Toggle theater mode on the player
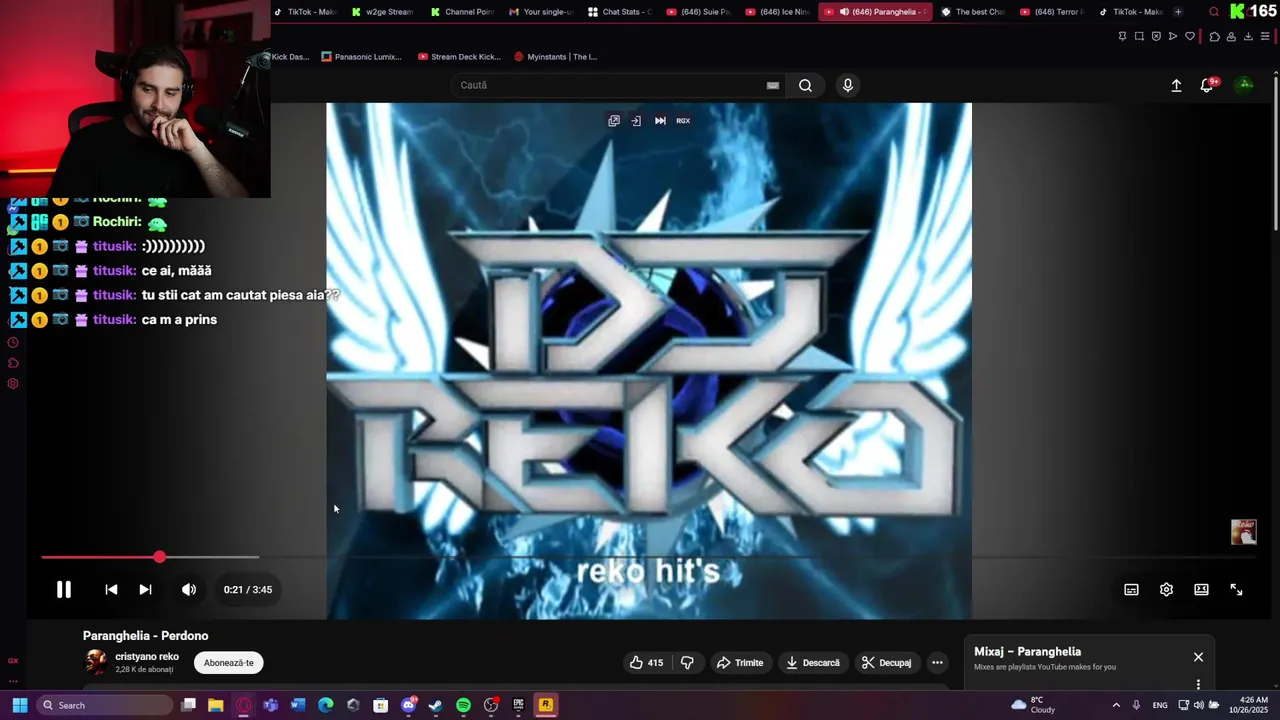 click(1201, 590)
